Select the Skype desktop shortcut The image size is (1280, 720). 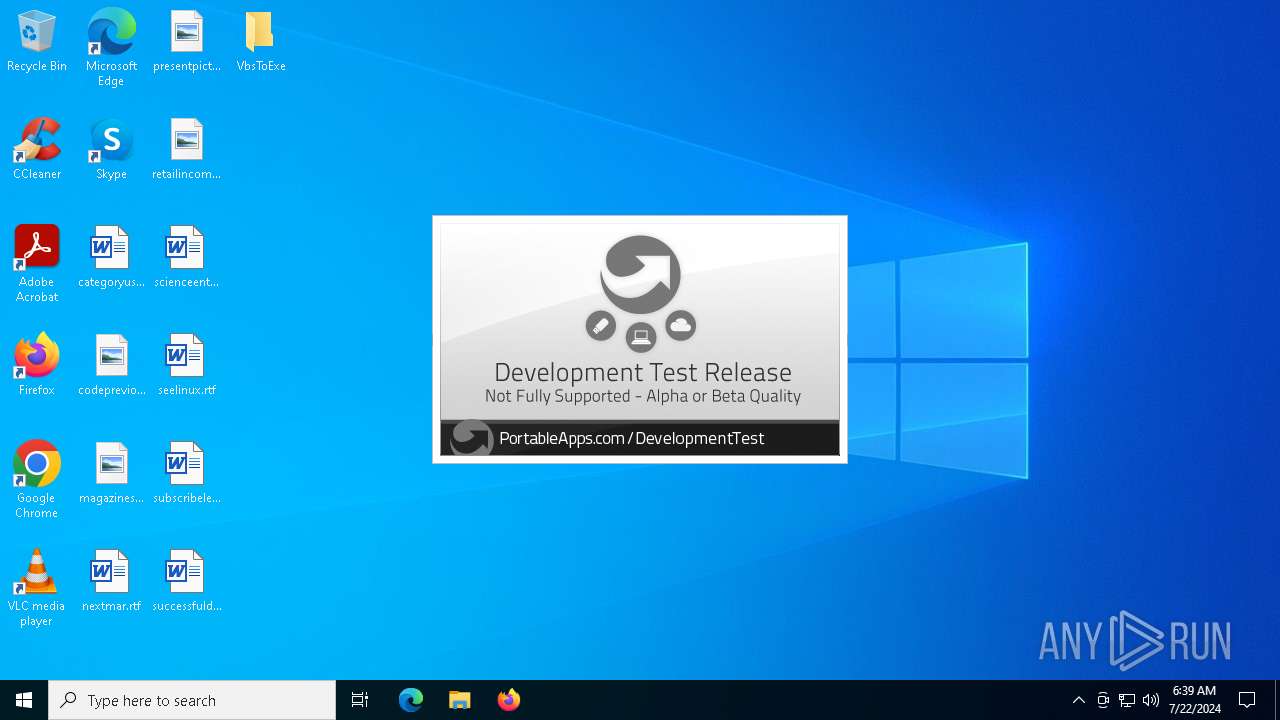(111, 150)
